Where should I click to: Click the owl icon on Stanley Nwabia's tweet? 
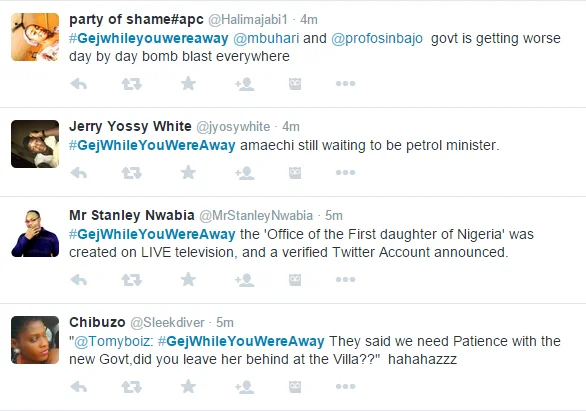pyautogui.click(x=295, y=279)
